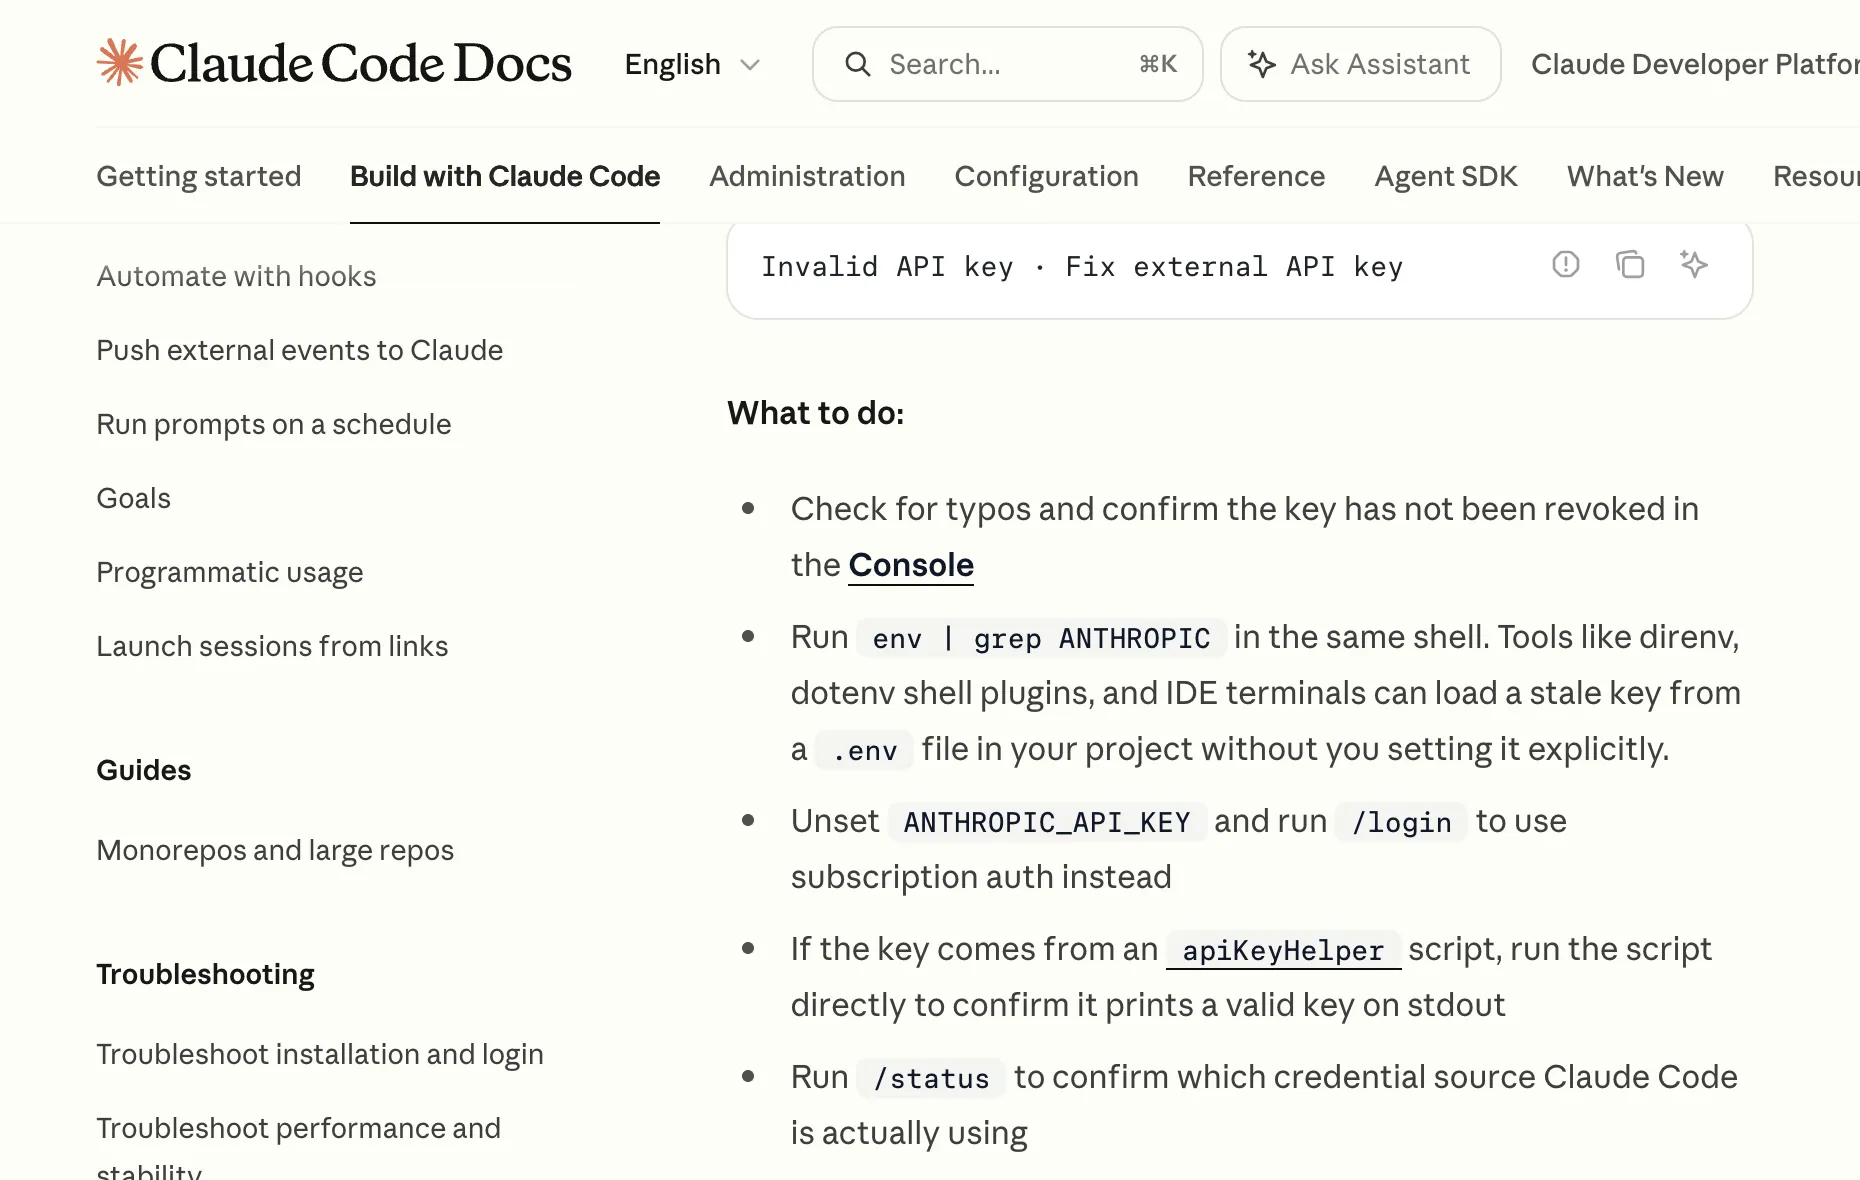Open Troubleshoot performance and stability
This screenshot has width=1860, height=1180.
298,1148
